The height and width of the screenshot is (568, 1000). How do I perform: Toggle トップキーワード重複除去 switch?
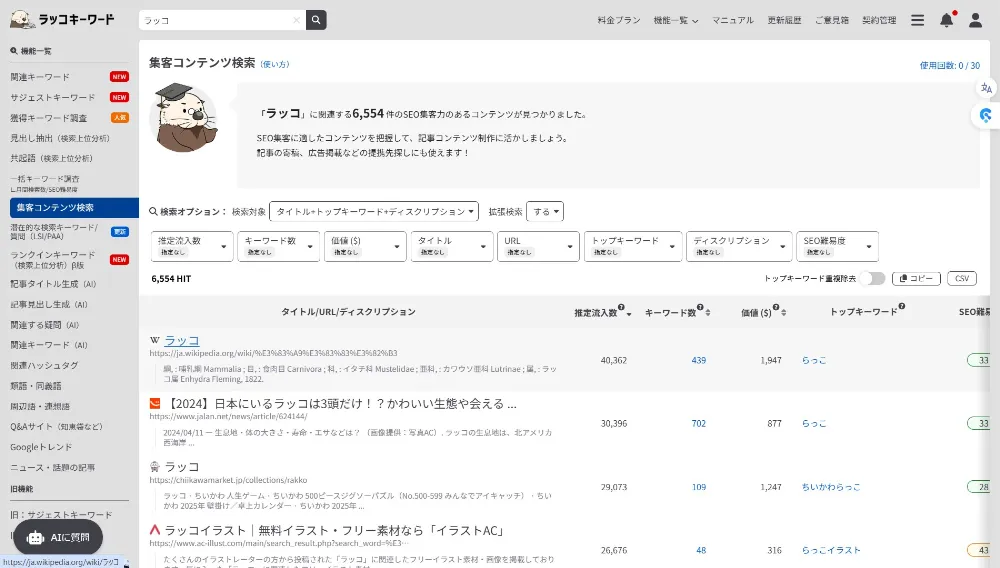tap(872, 279)
